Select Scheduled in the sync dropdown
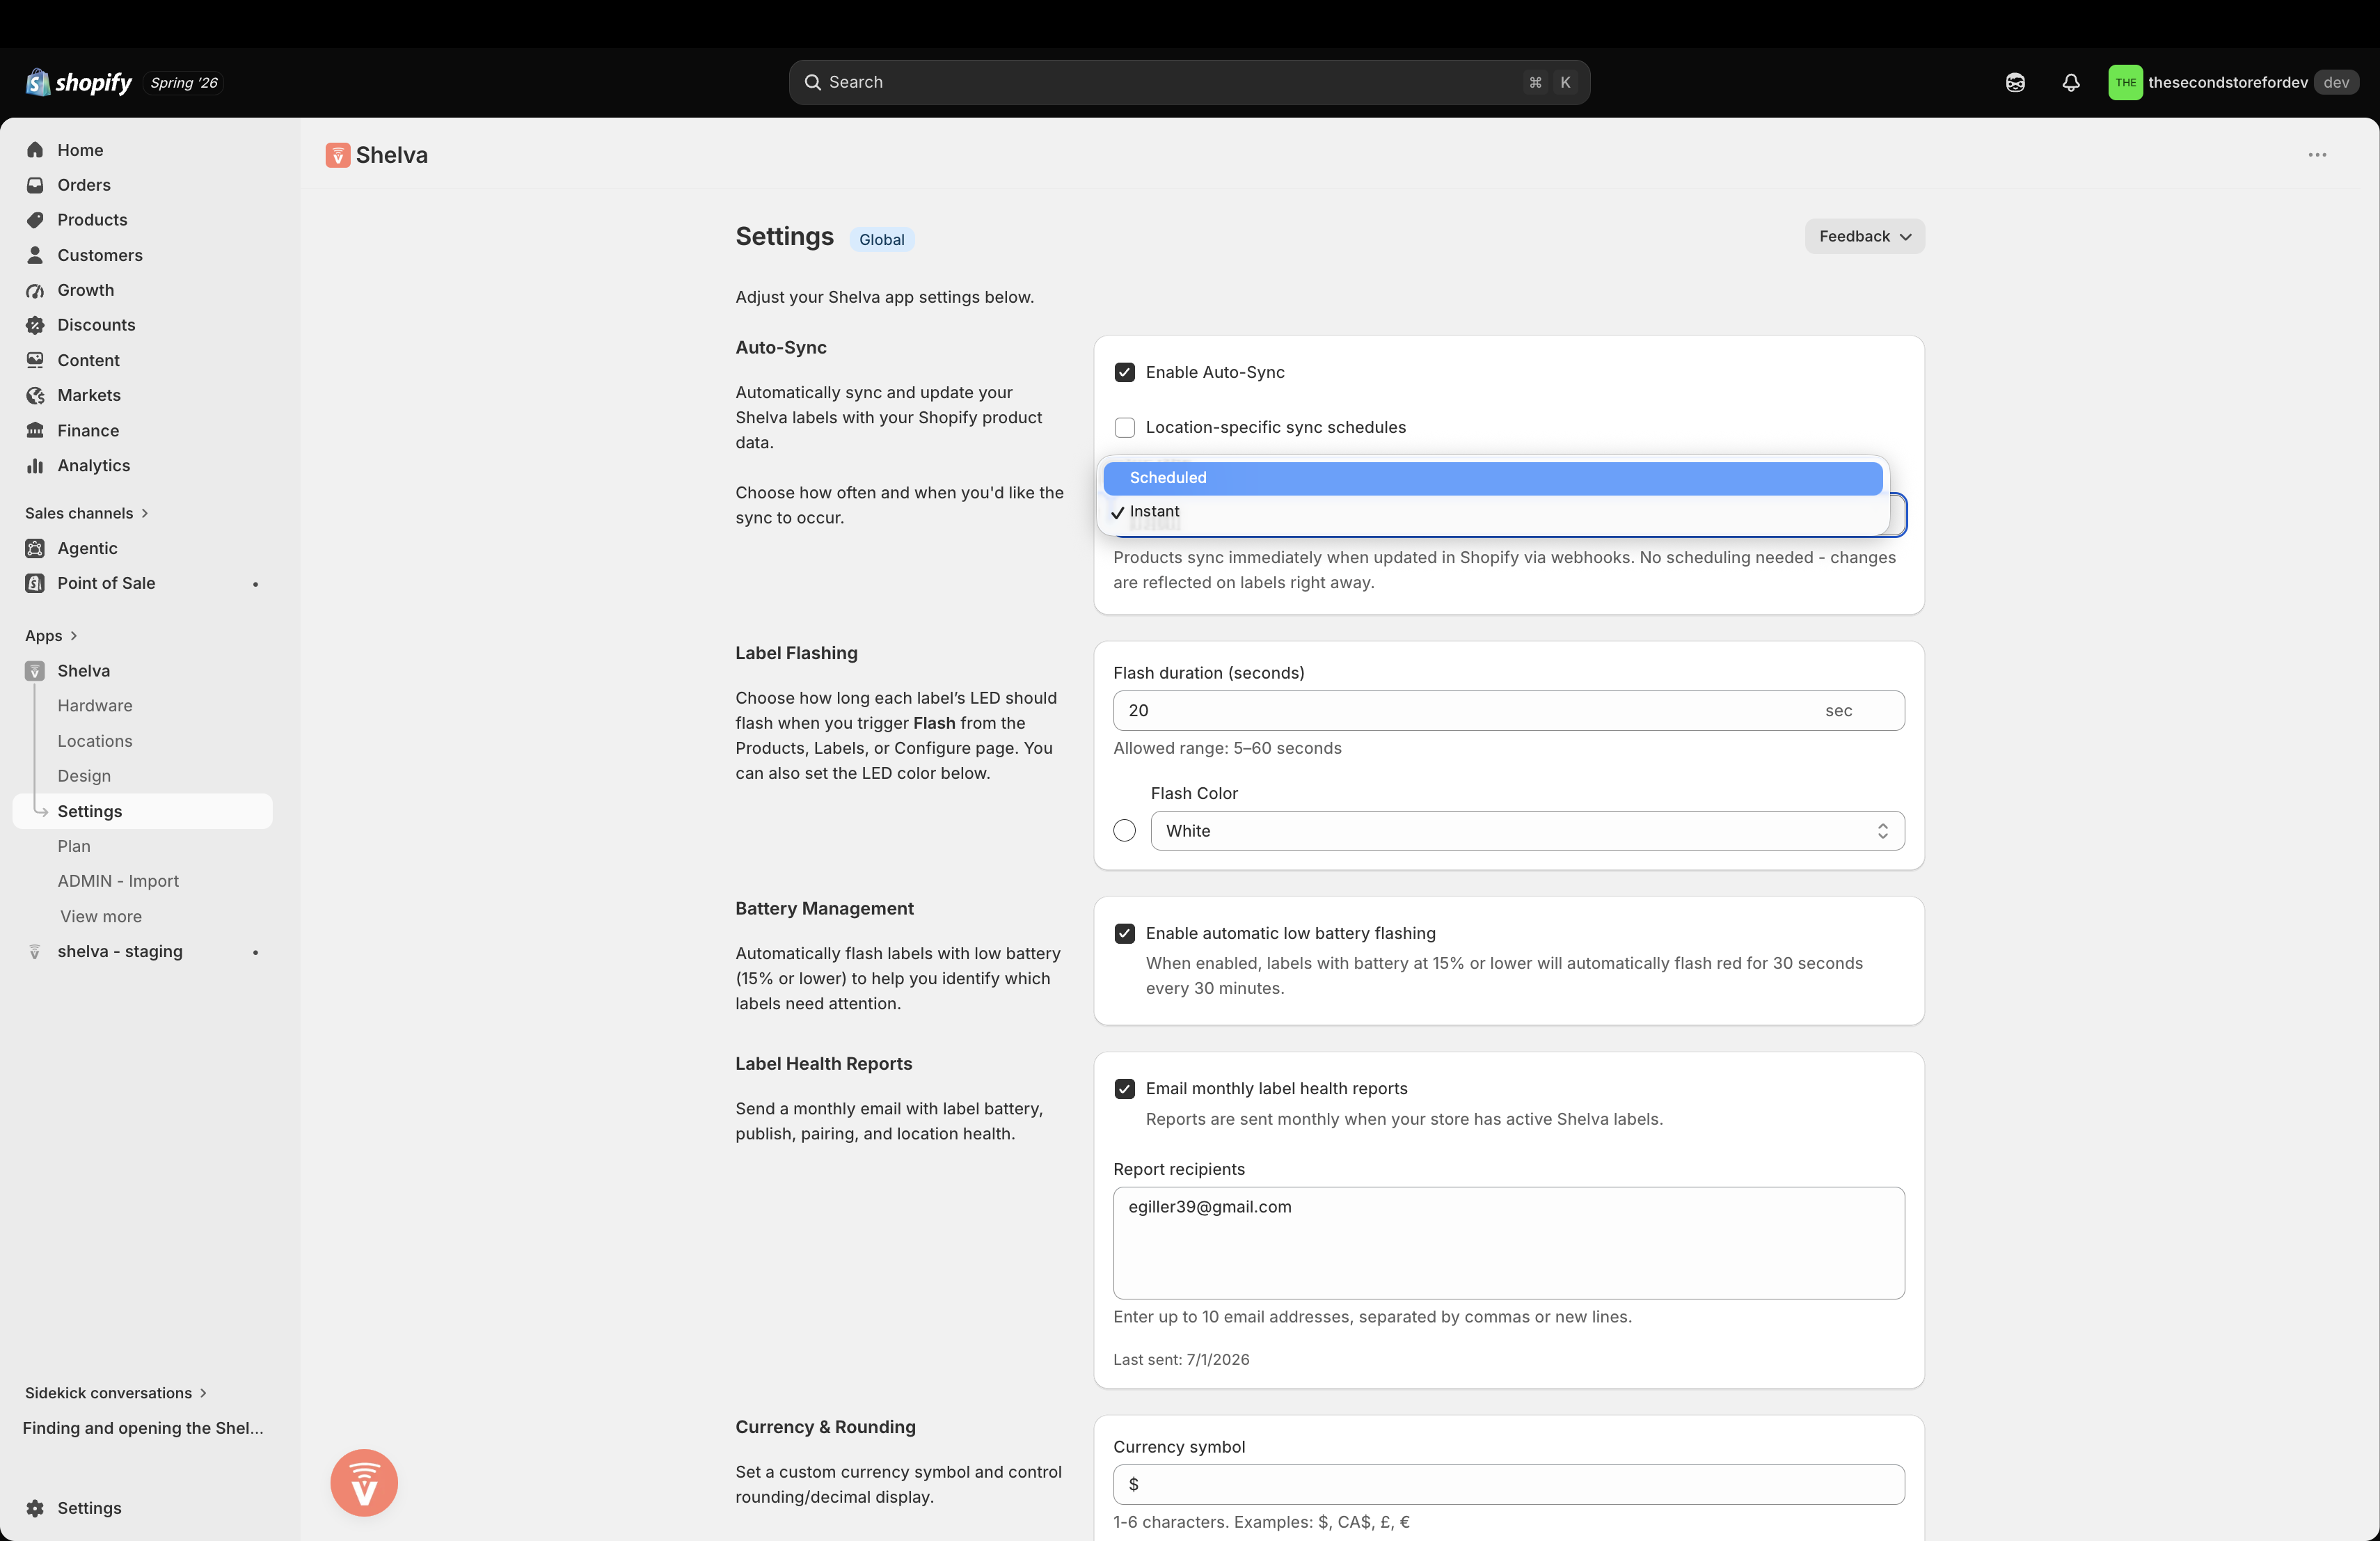 1492,478
